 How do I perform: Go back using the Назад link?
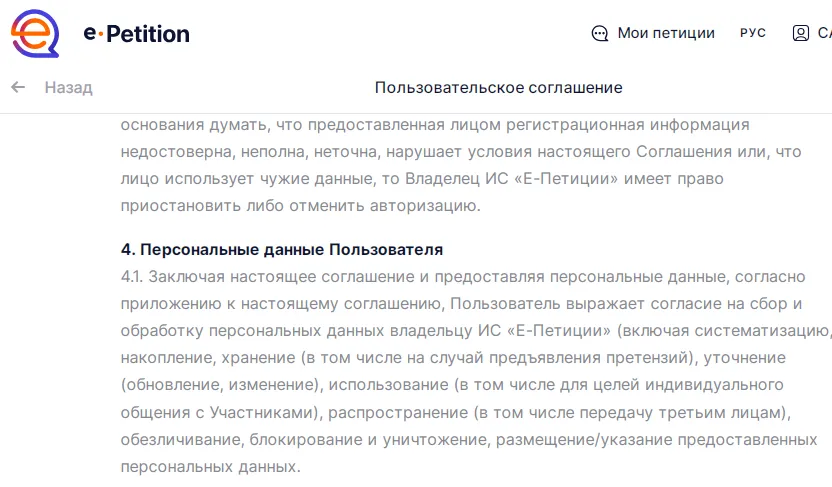click(68, 87)
